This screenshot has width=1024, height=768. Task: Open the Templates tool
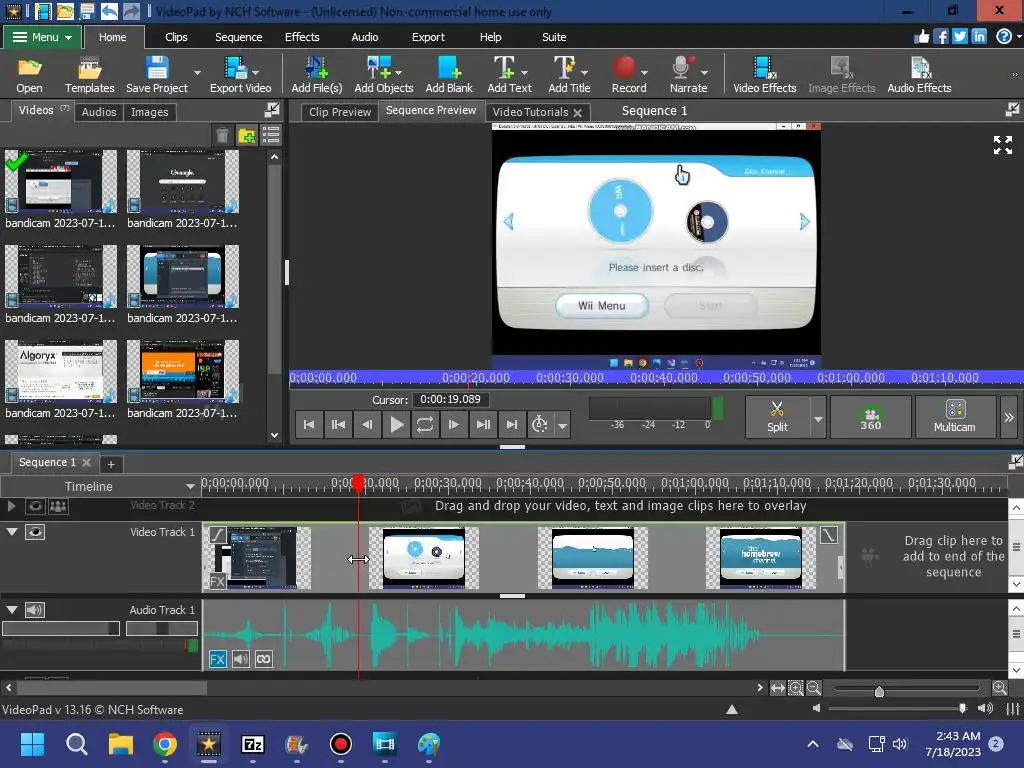pyautogui.click(x=89, y=74)
